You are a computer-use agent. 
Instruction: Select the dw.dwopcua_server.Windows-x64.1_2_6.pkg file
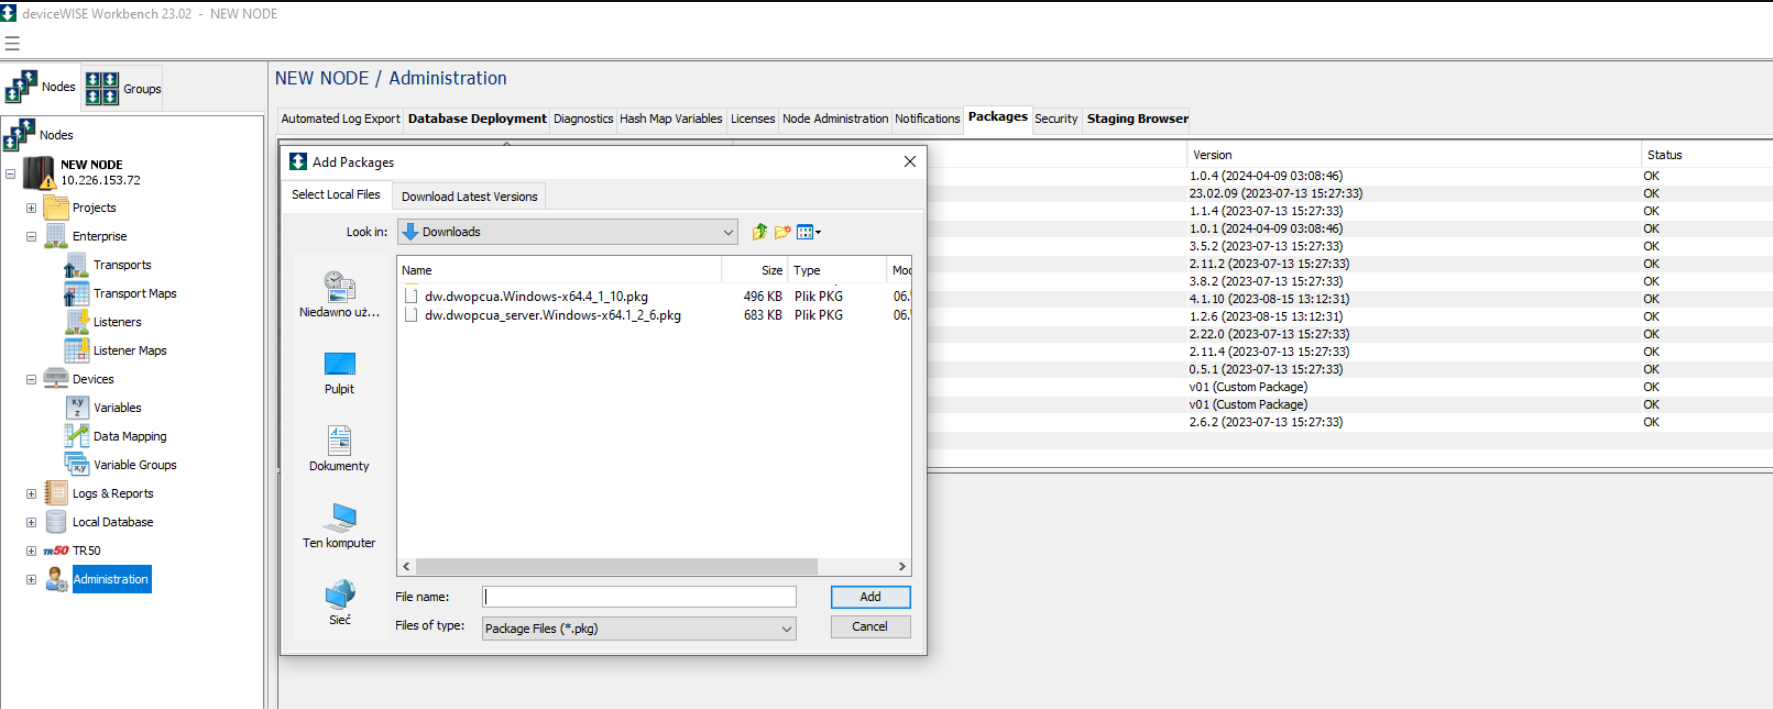click(x=553, y=315)
